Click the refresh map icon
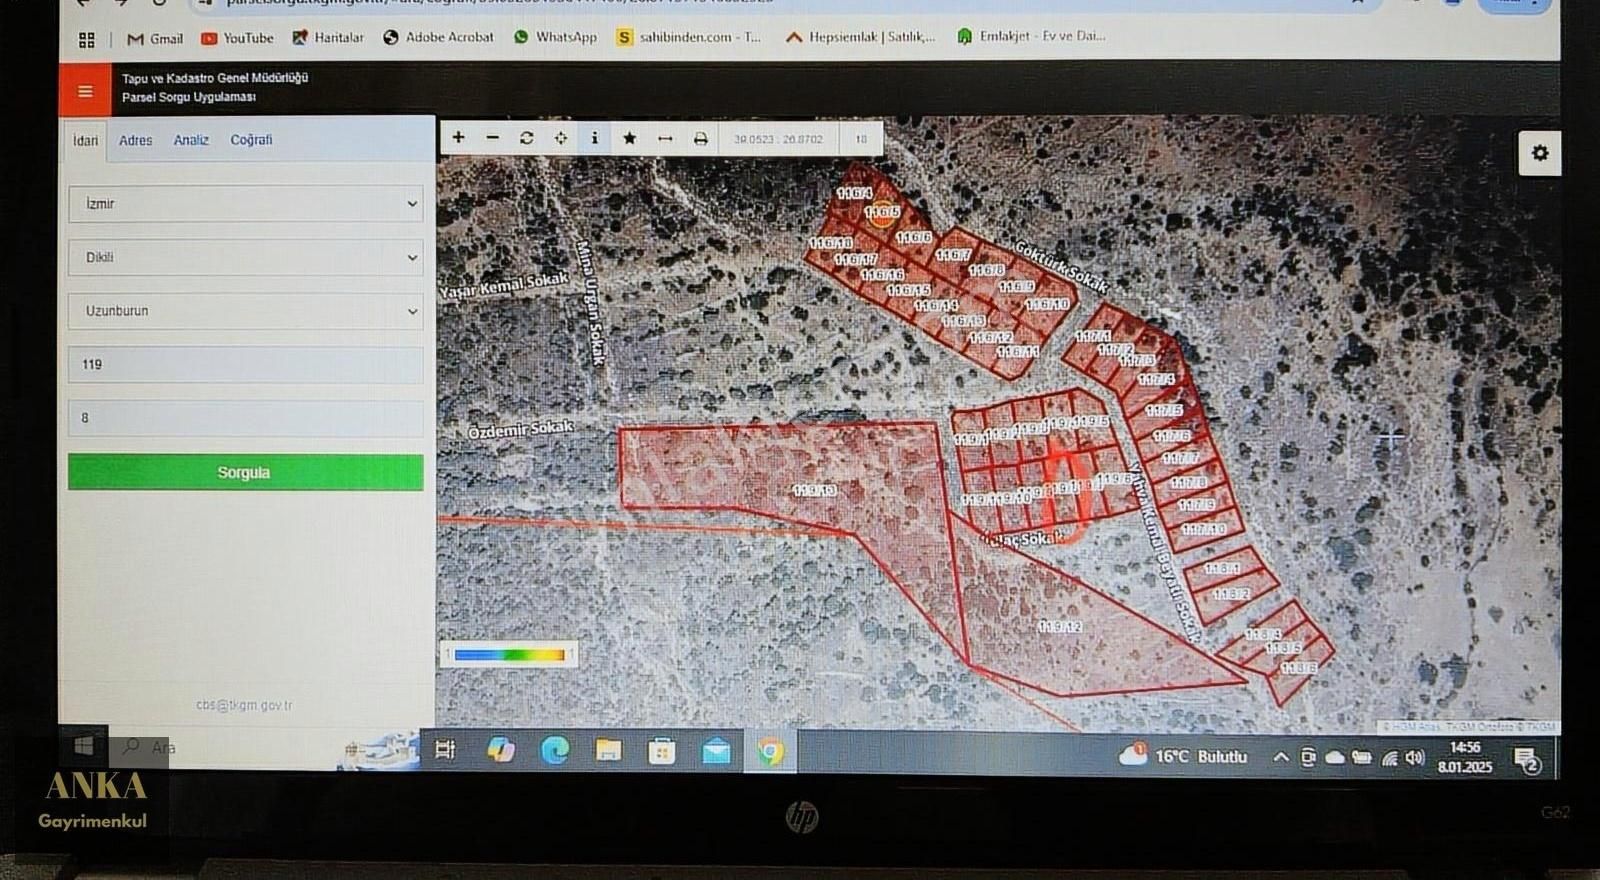Image resolution: width=1600 pixels, height=880 pixels. 526,138
